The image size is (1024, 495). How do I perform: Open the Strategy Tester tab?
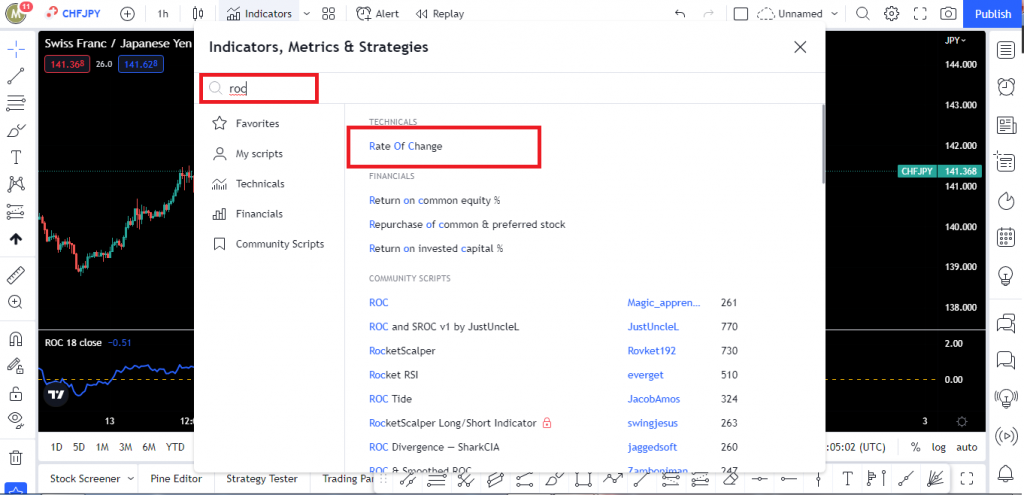261,479
